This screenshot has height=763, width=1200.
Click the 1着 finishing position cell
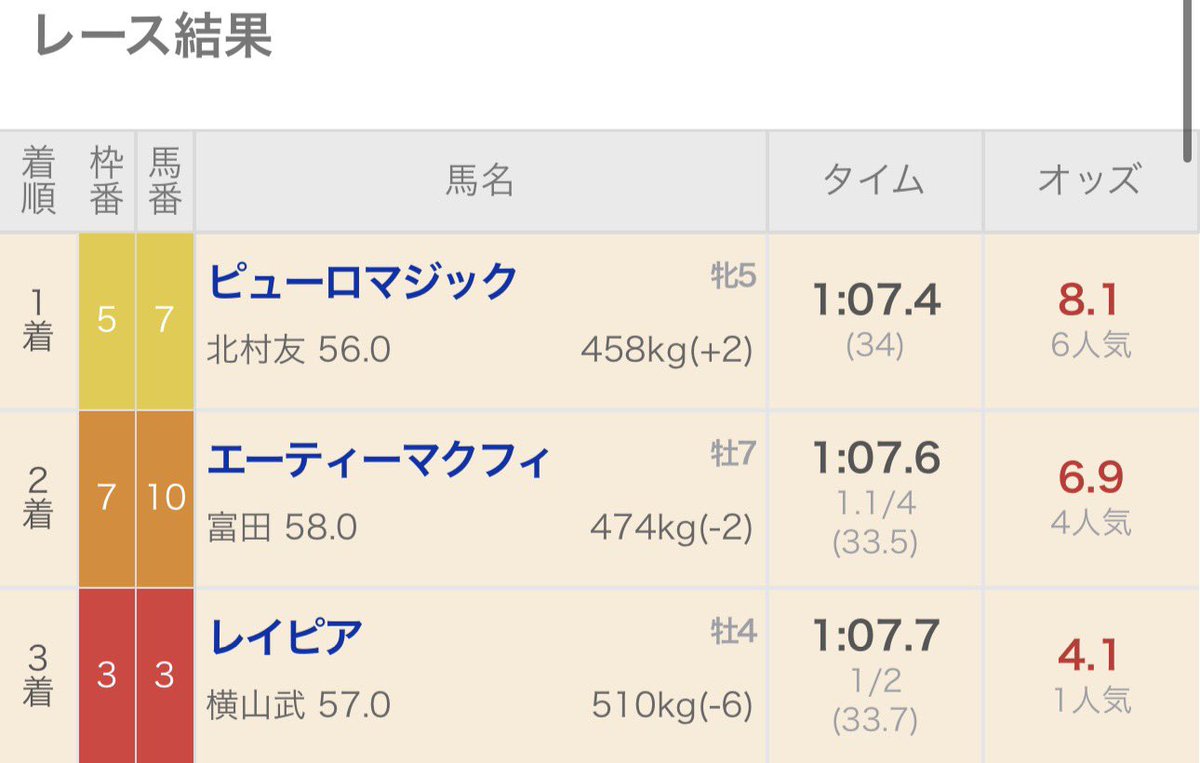pyautogui.click(x=38, y=321)
